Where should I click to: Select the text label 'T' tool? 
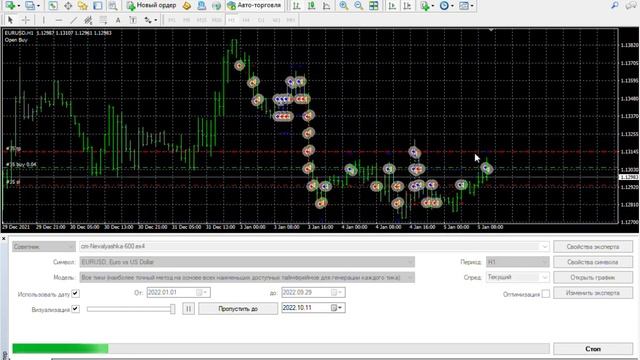coord(133,20)
